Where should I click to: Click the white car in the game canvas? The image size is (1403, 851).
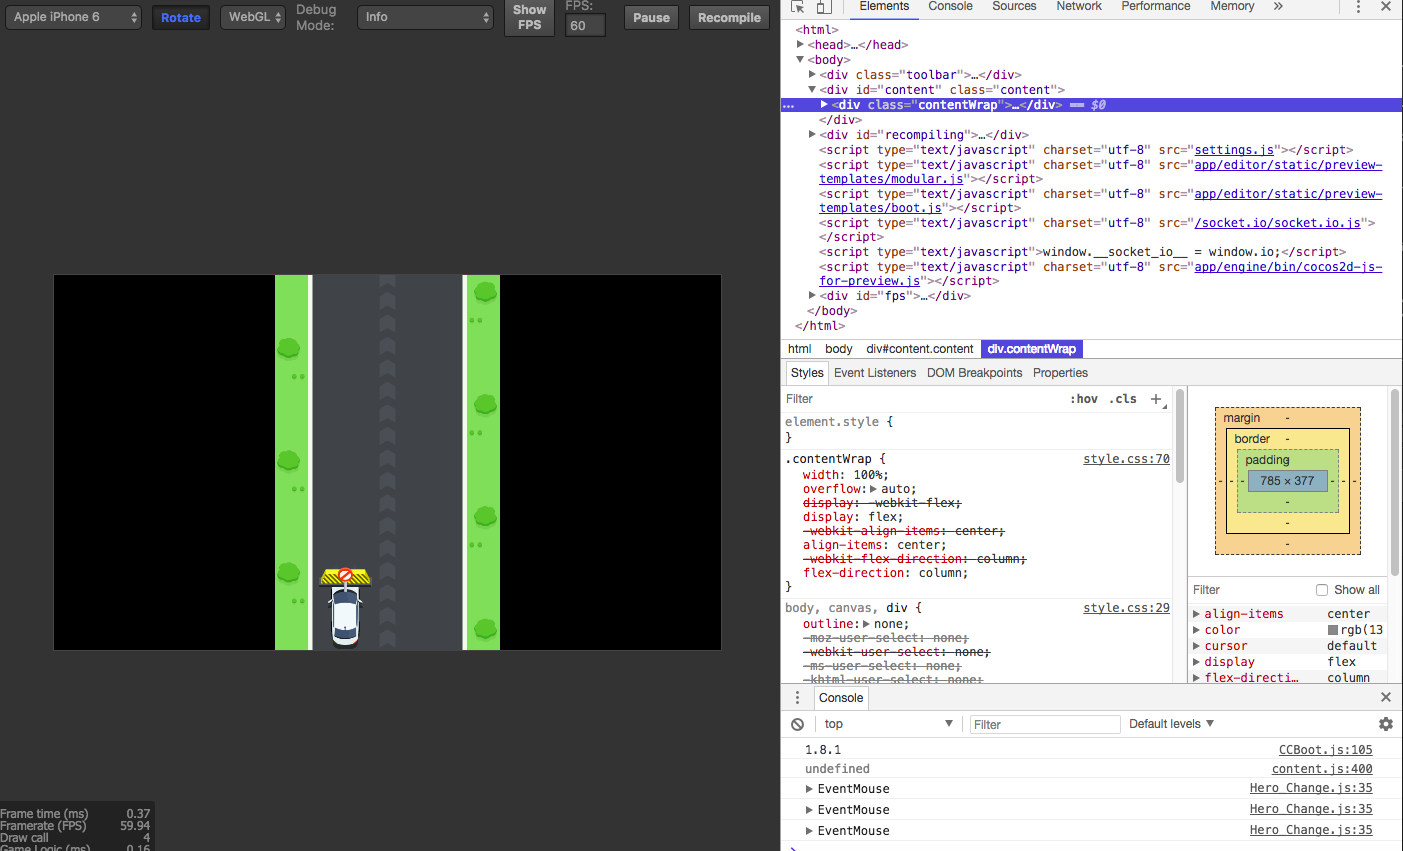(345, 614)
